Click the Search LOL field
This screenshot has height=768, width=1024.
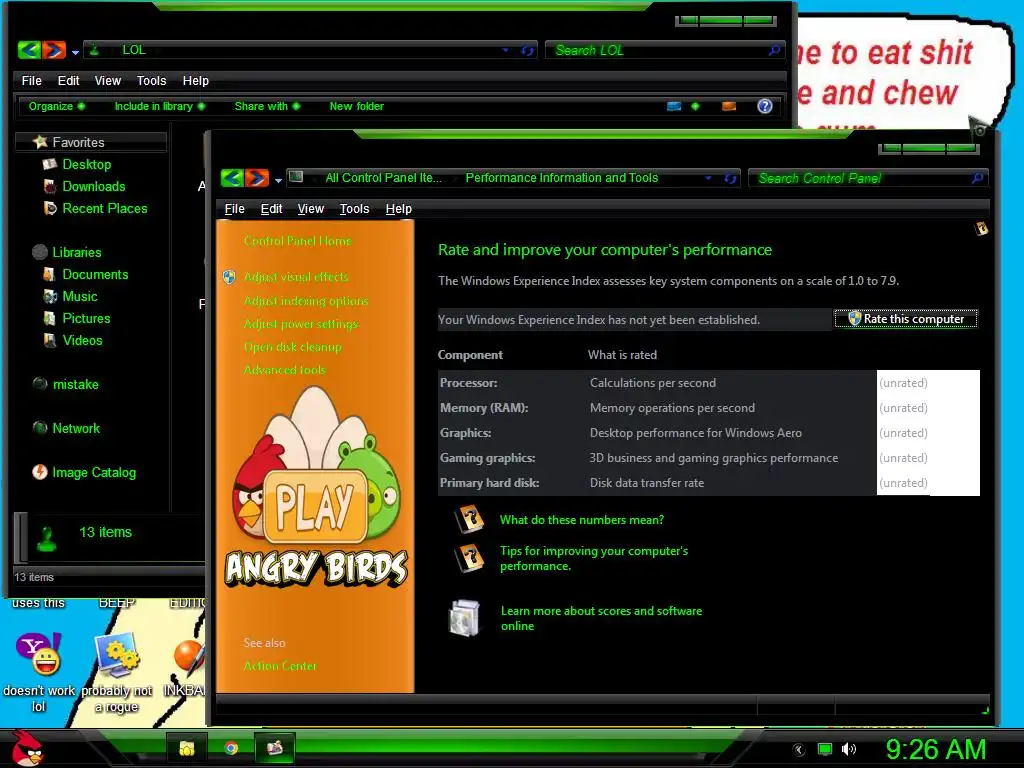pos(664,50)
